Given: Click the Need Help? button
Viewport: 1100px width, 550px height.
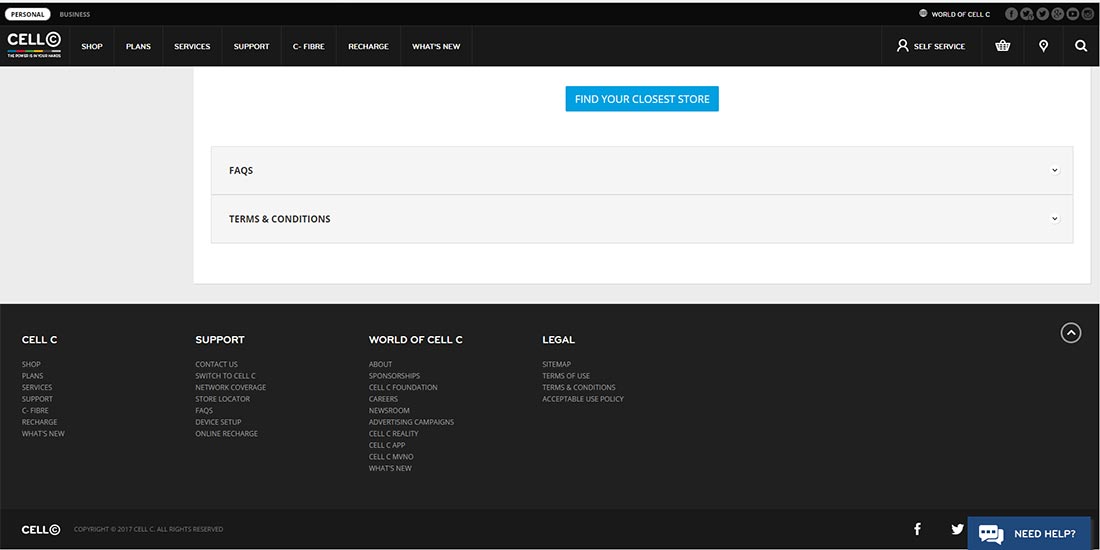Looking at the screenshot, I should [1029, 534].
